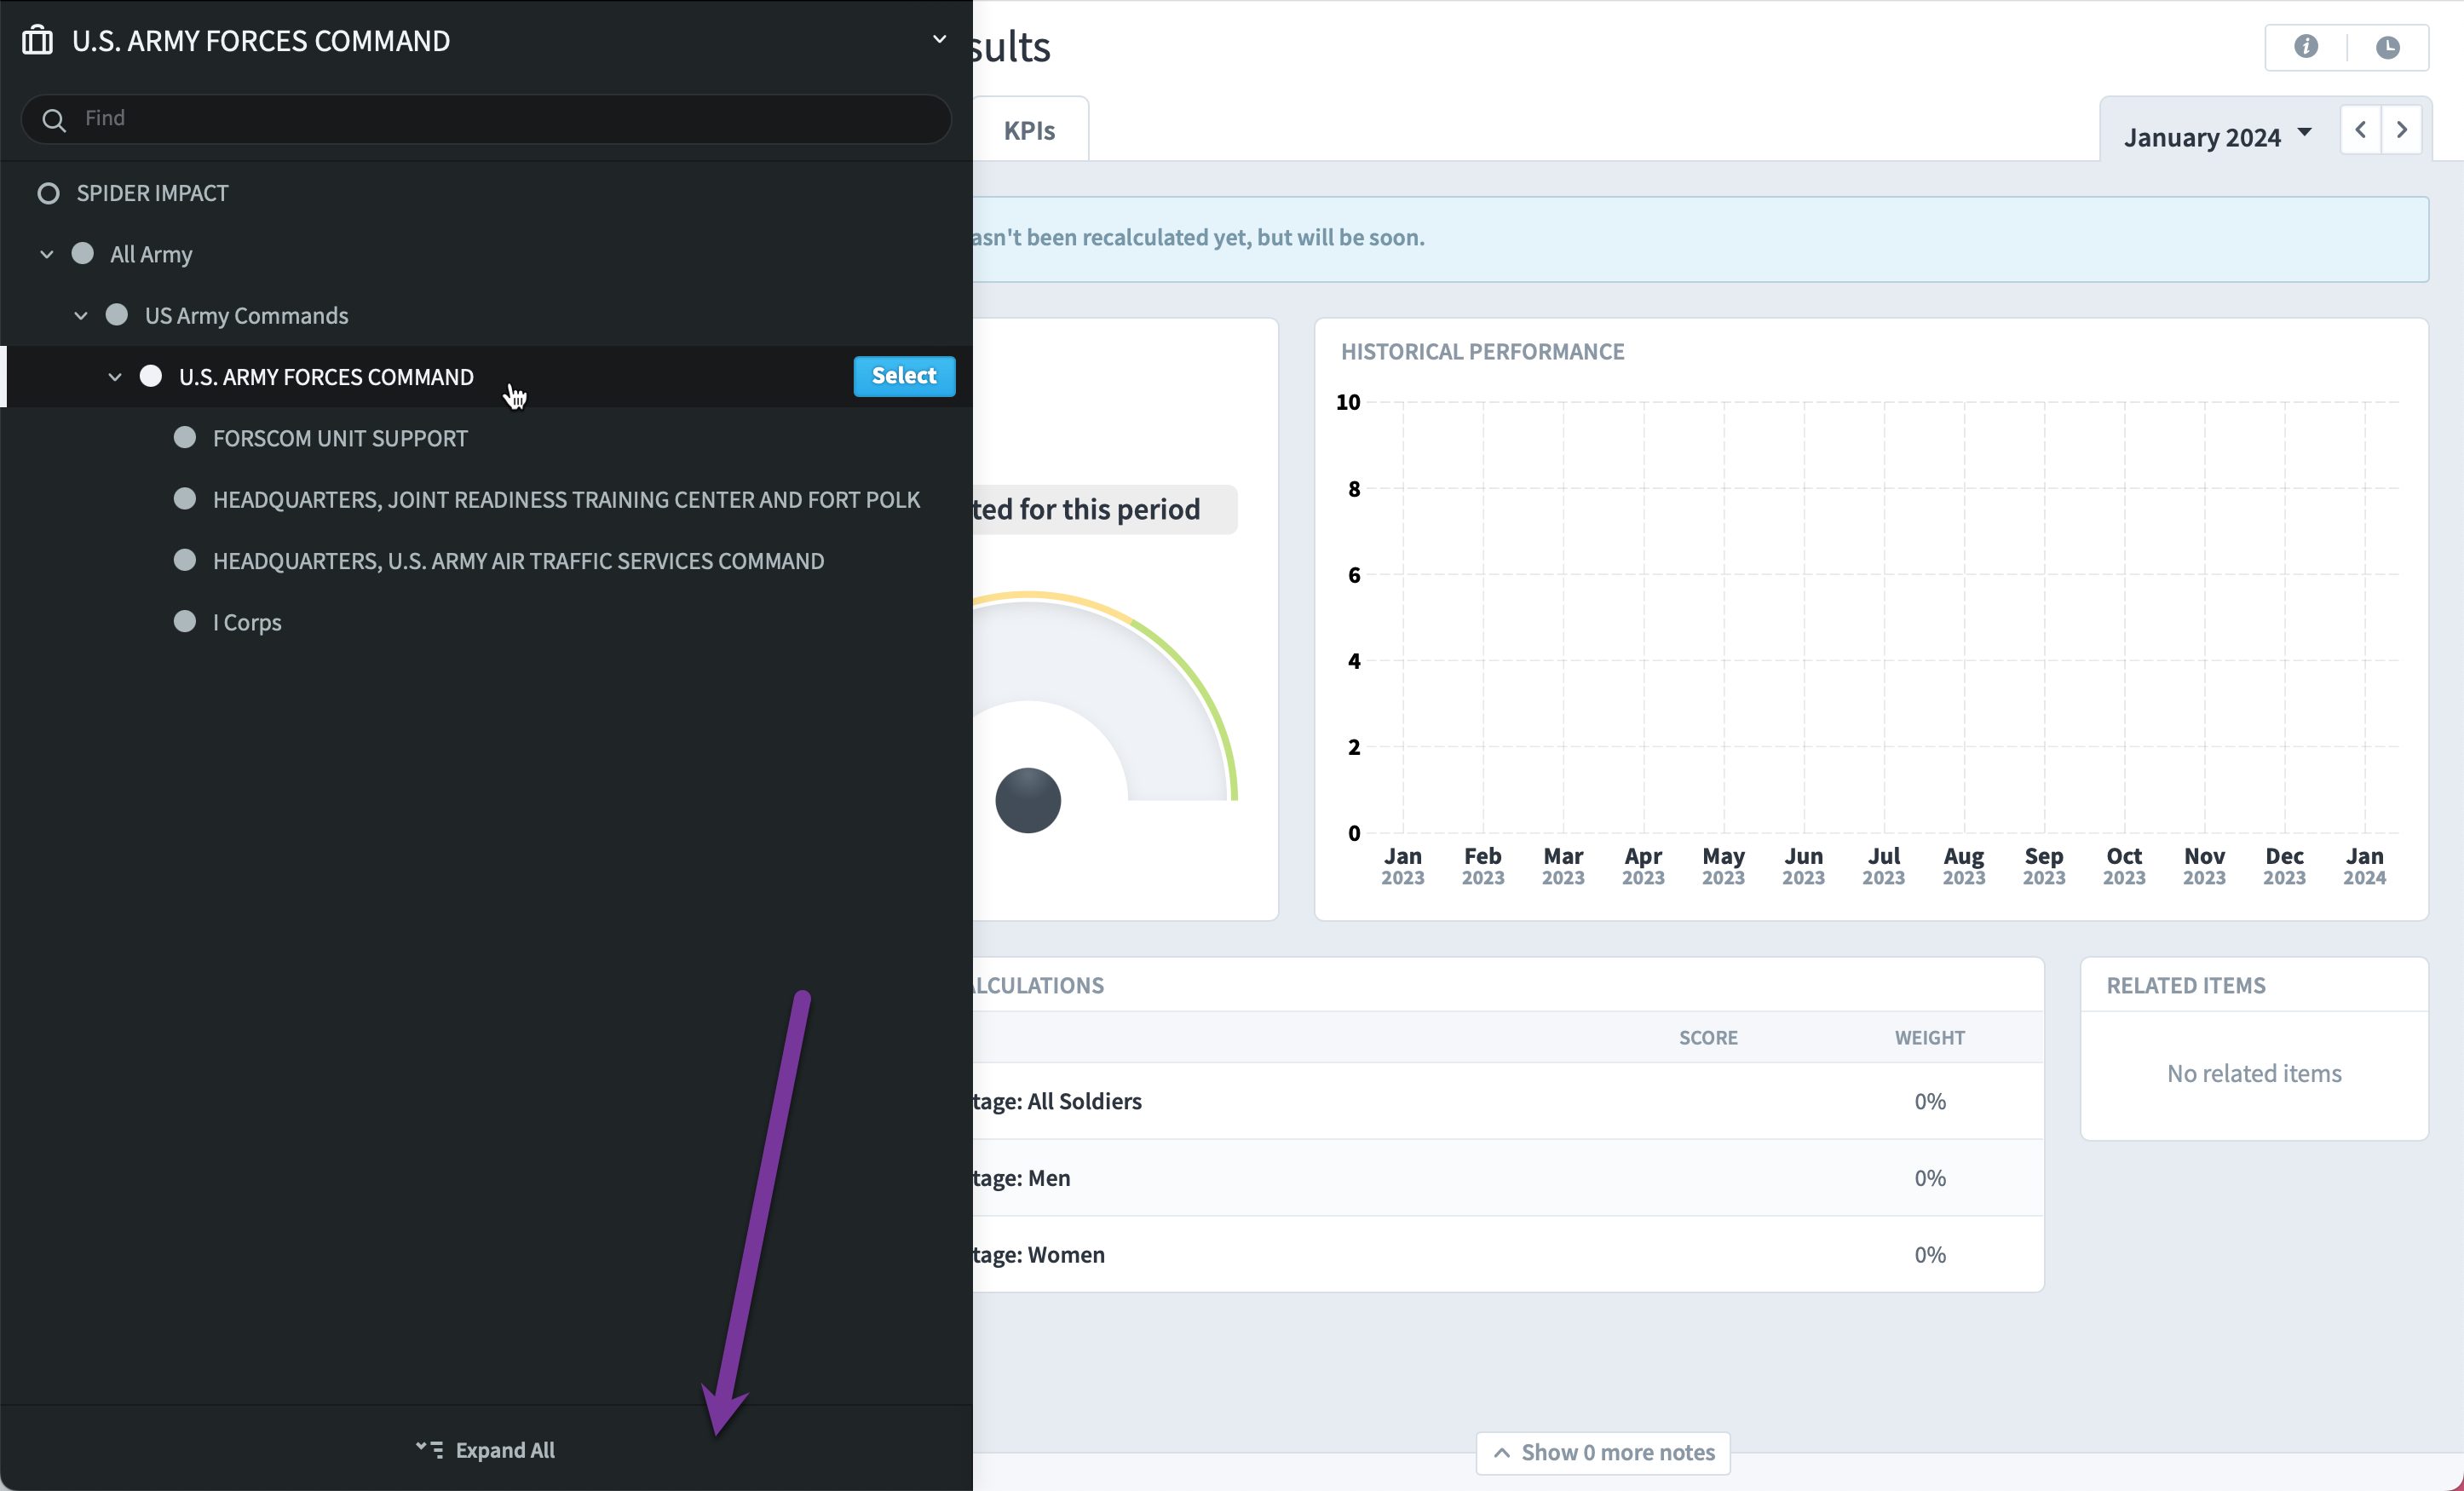The width and height of the screenshot is (2464, 1491).
Task: Select I Corps in the tree
Action: 247,623
